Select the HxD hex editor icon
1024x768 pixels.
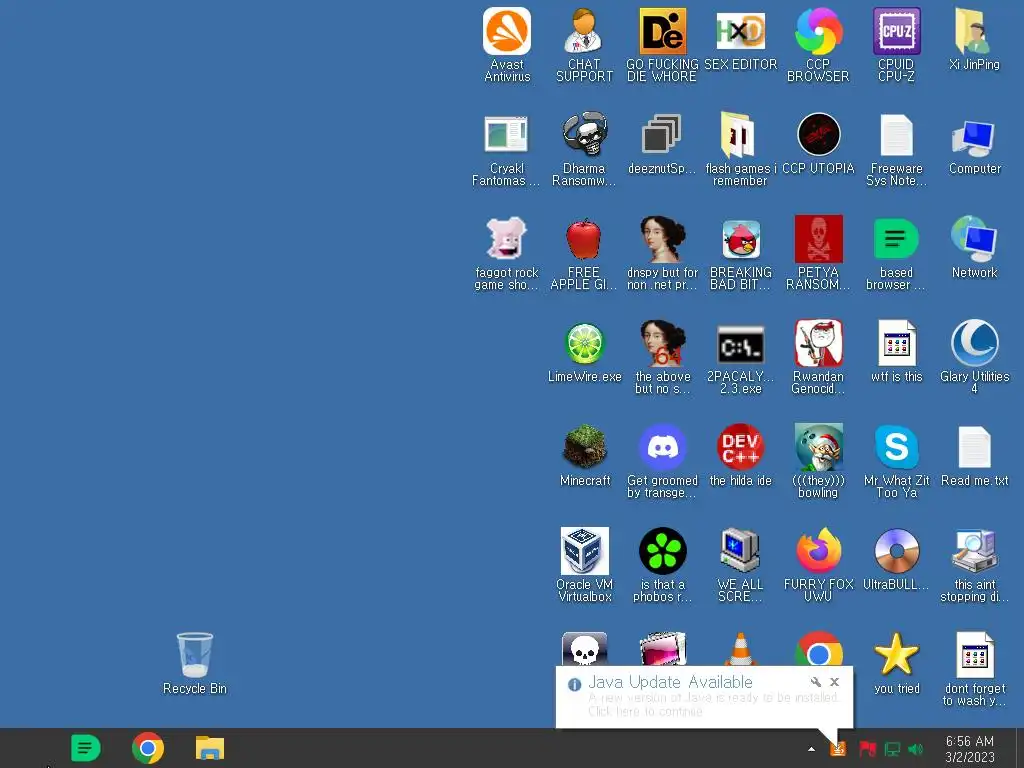click(740, 39)
